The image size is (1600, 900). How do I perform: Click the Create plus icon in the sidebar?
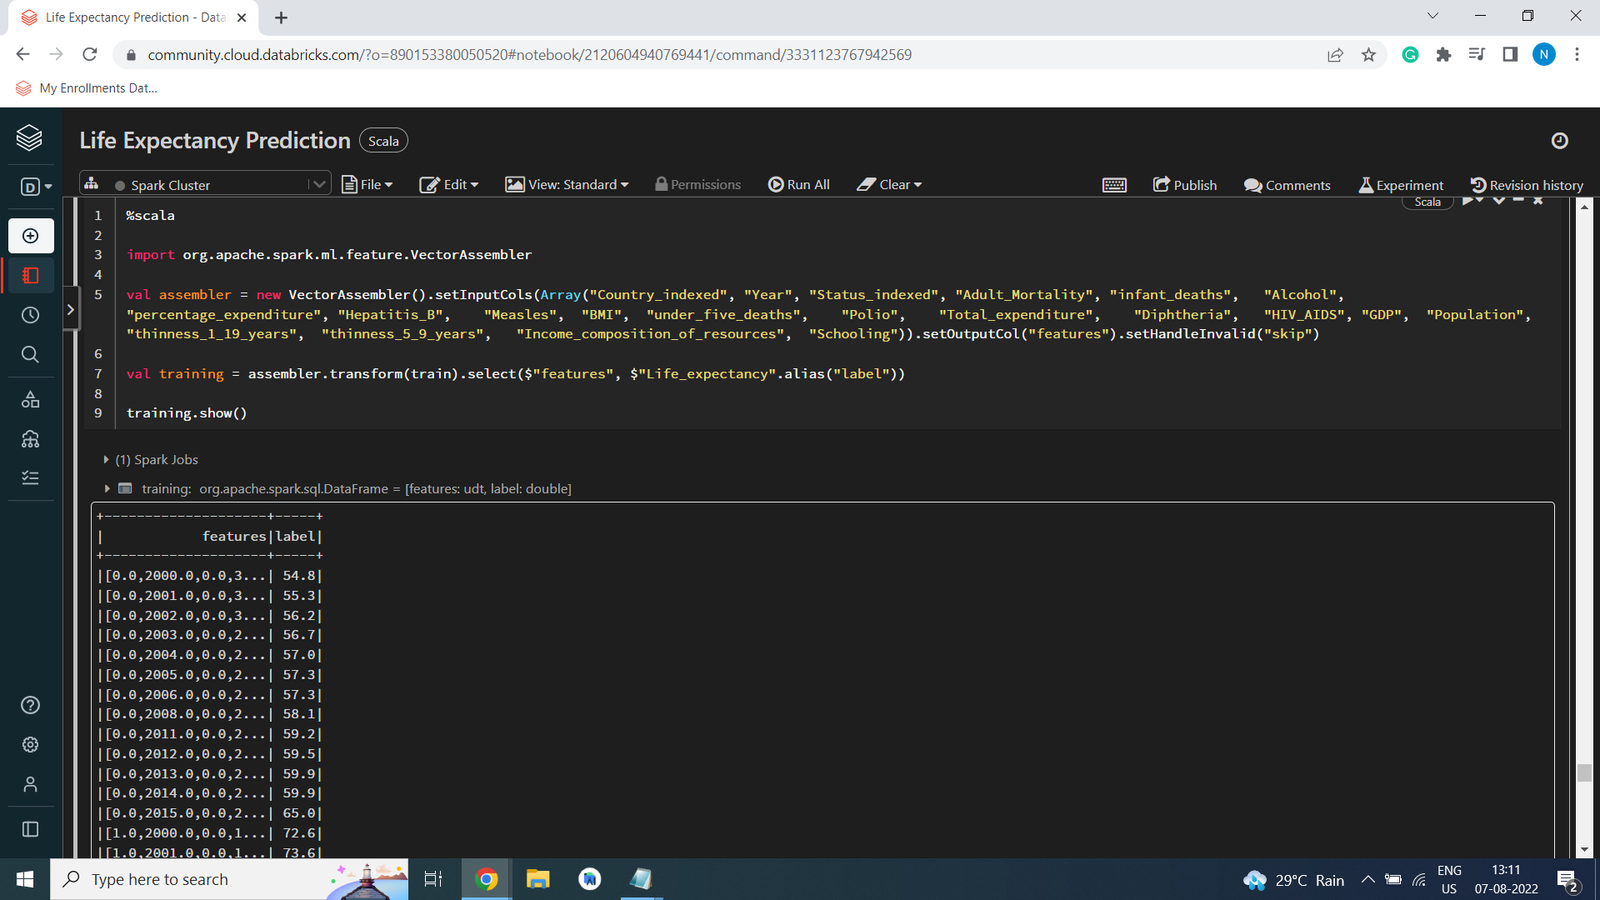31,236
